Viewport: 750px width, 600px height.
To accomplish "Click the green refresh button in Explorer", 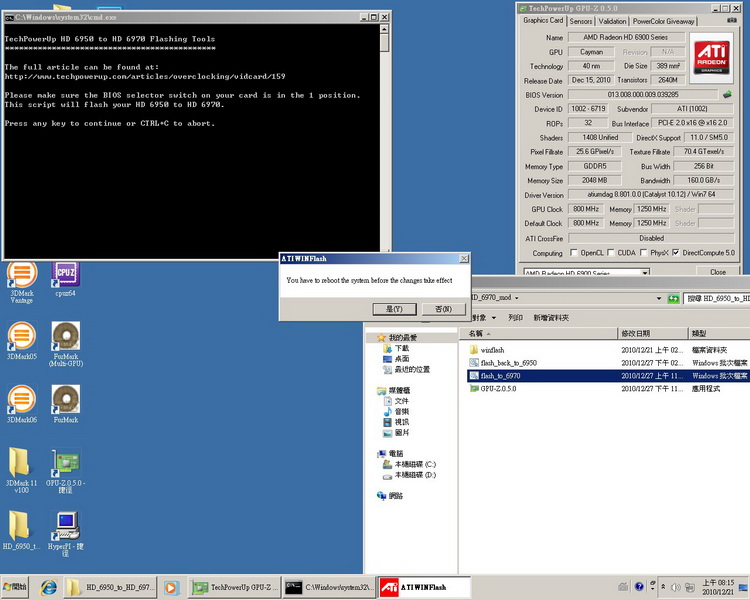I will coord(673,299).
